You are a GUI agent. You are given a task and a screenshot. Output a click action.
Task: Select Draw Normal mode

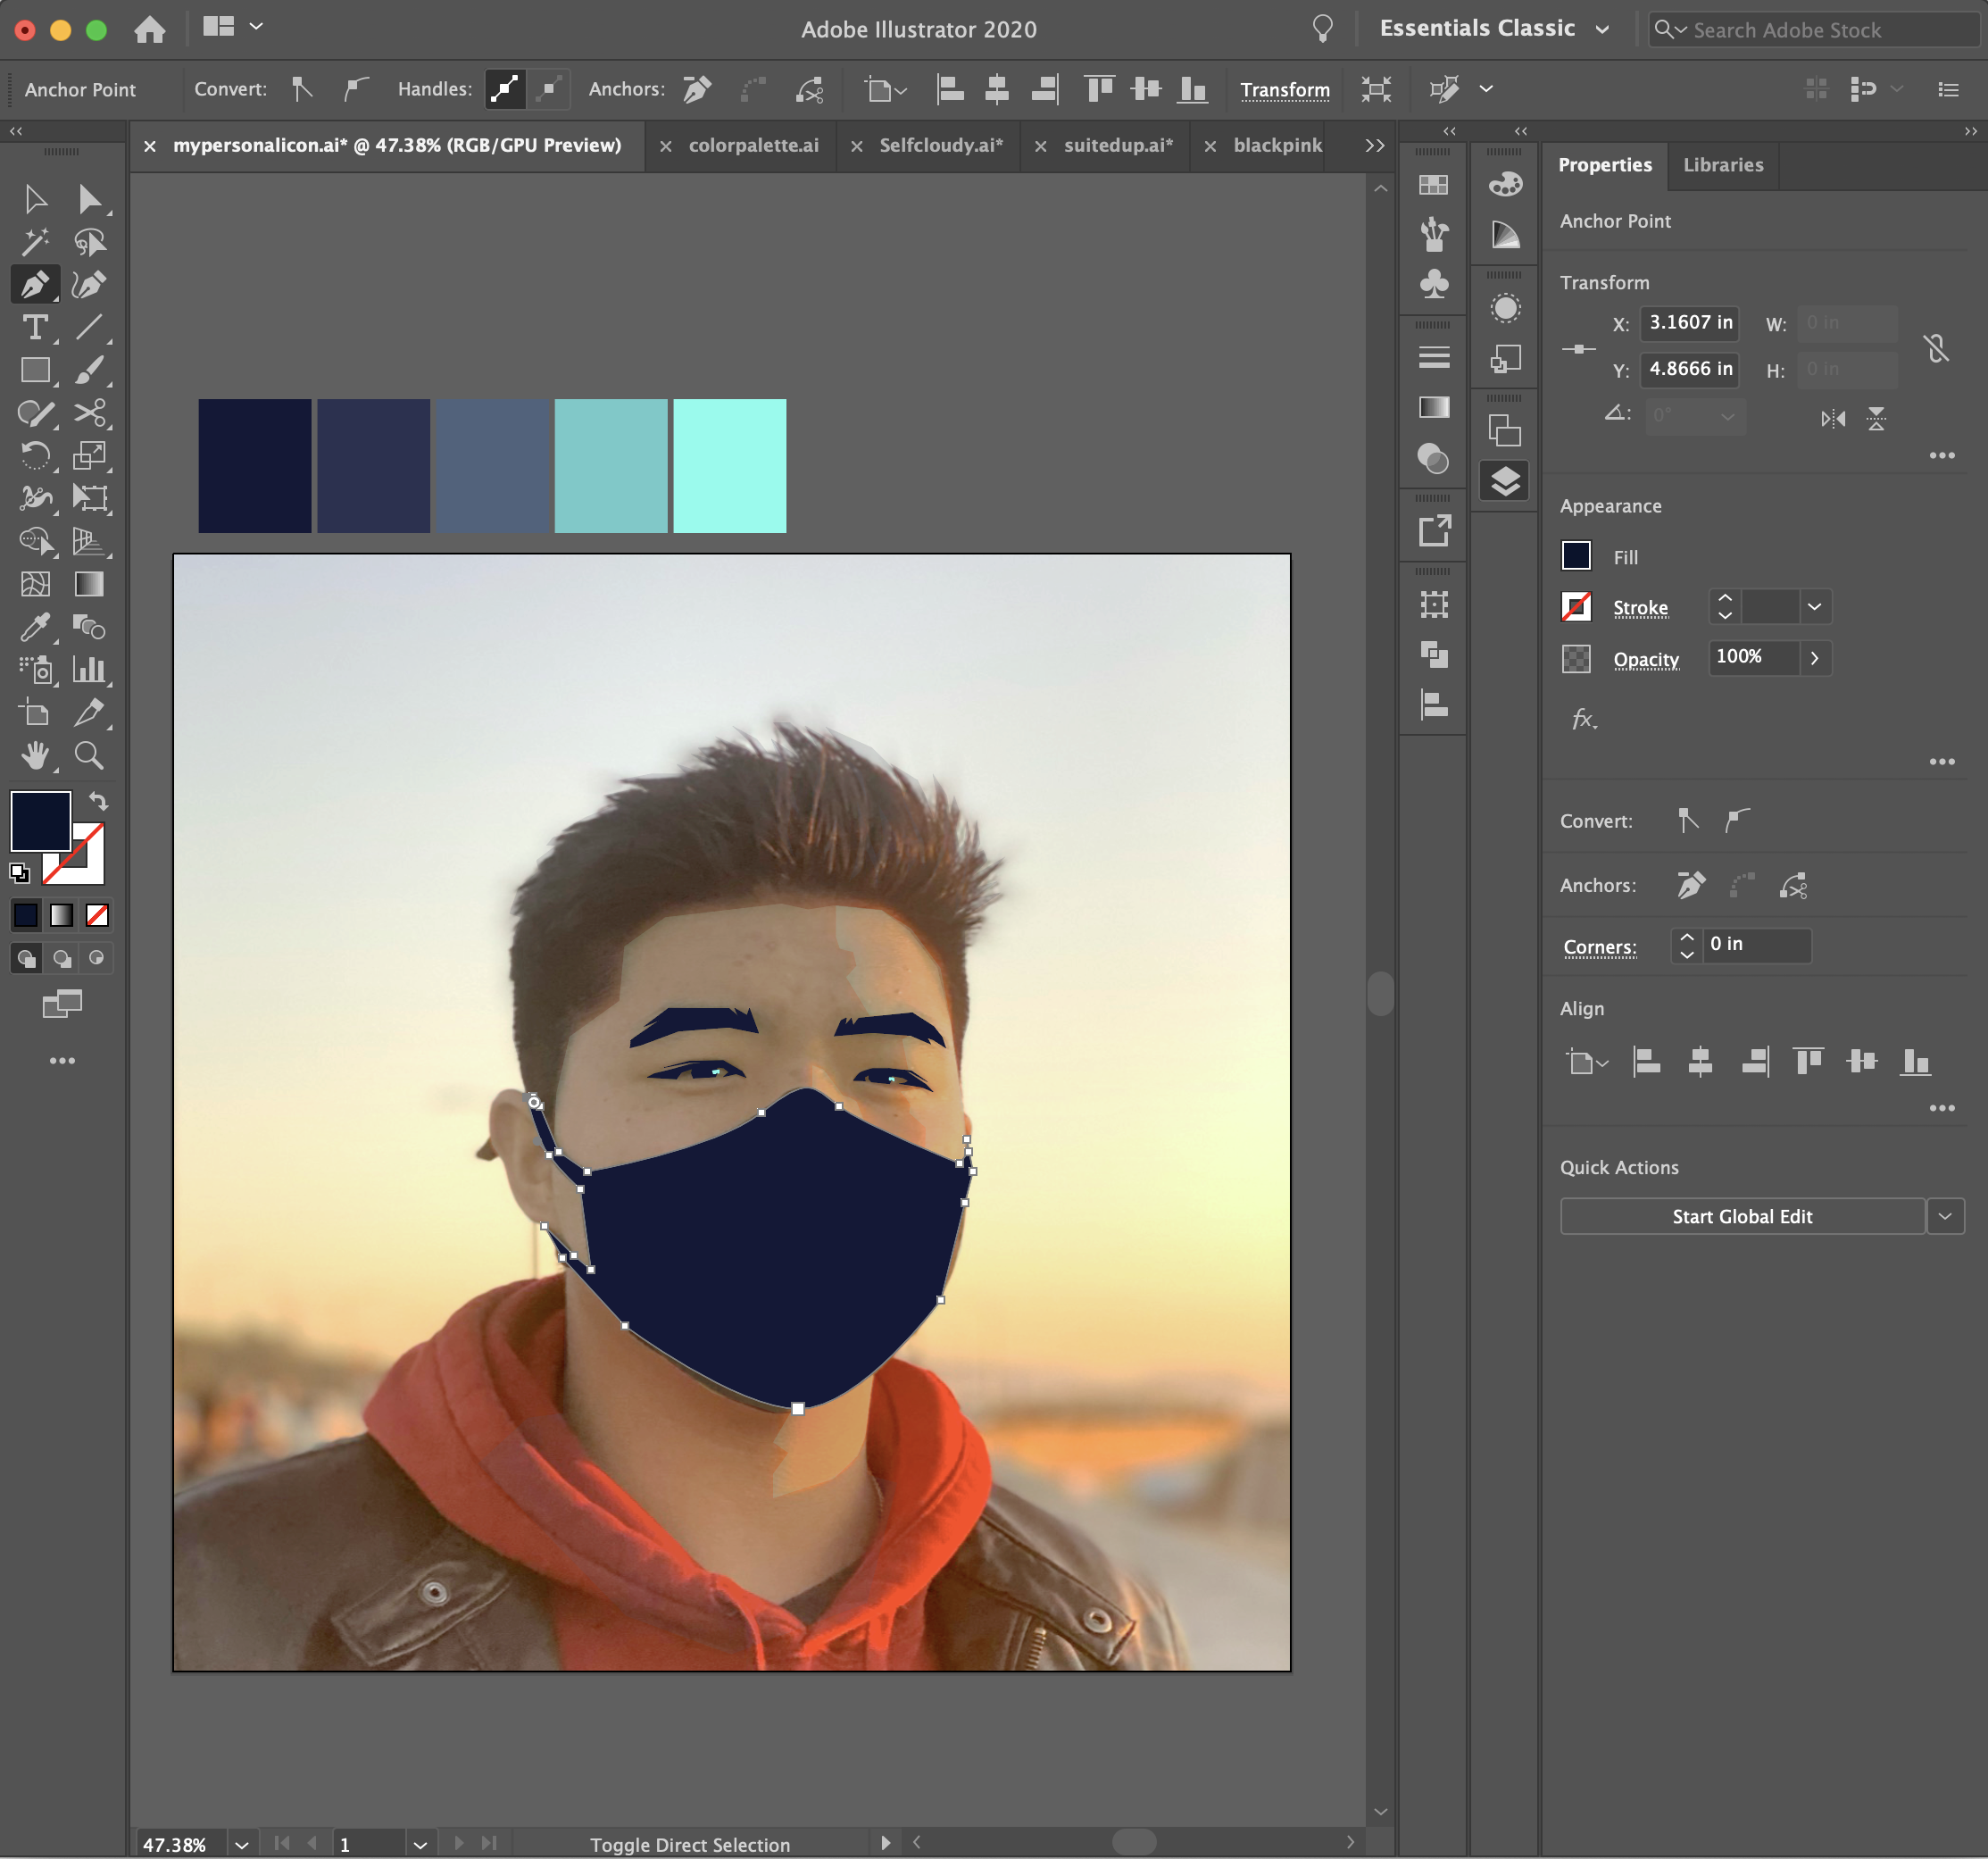pyautogui.click(x=26, y=959)
